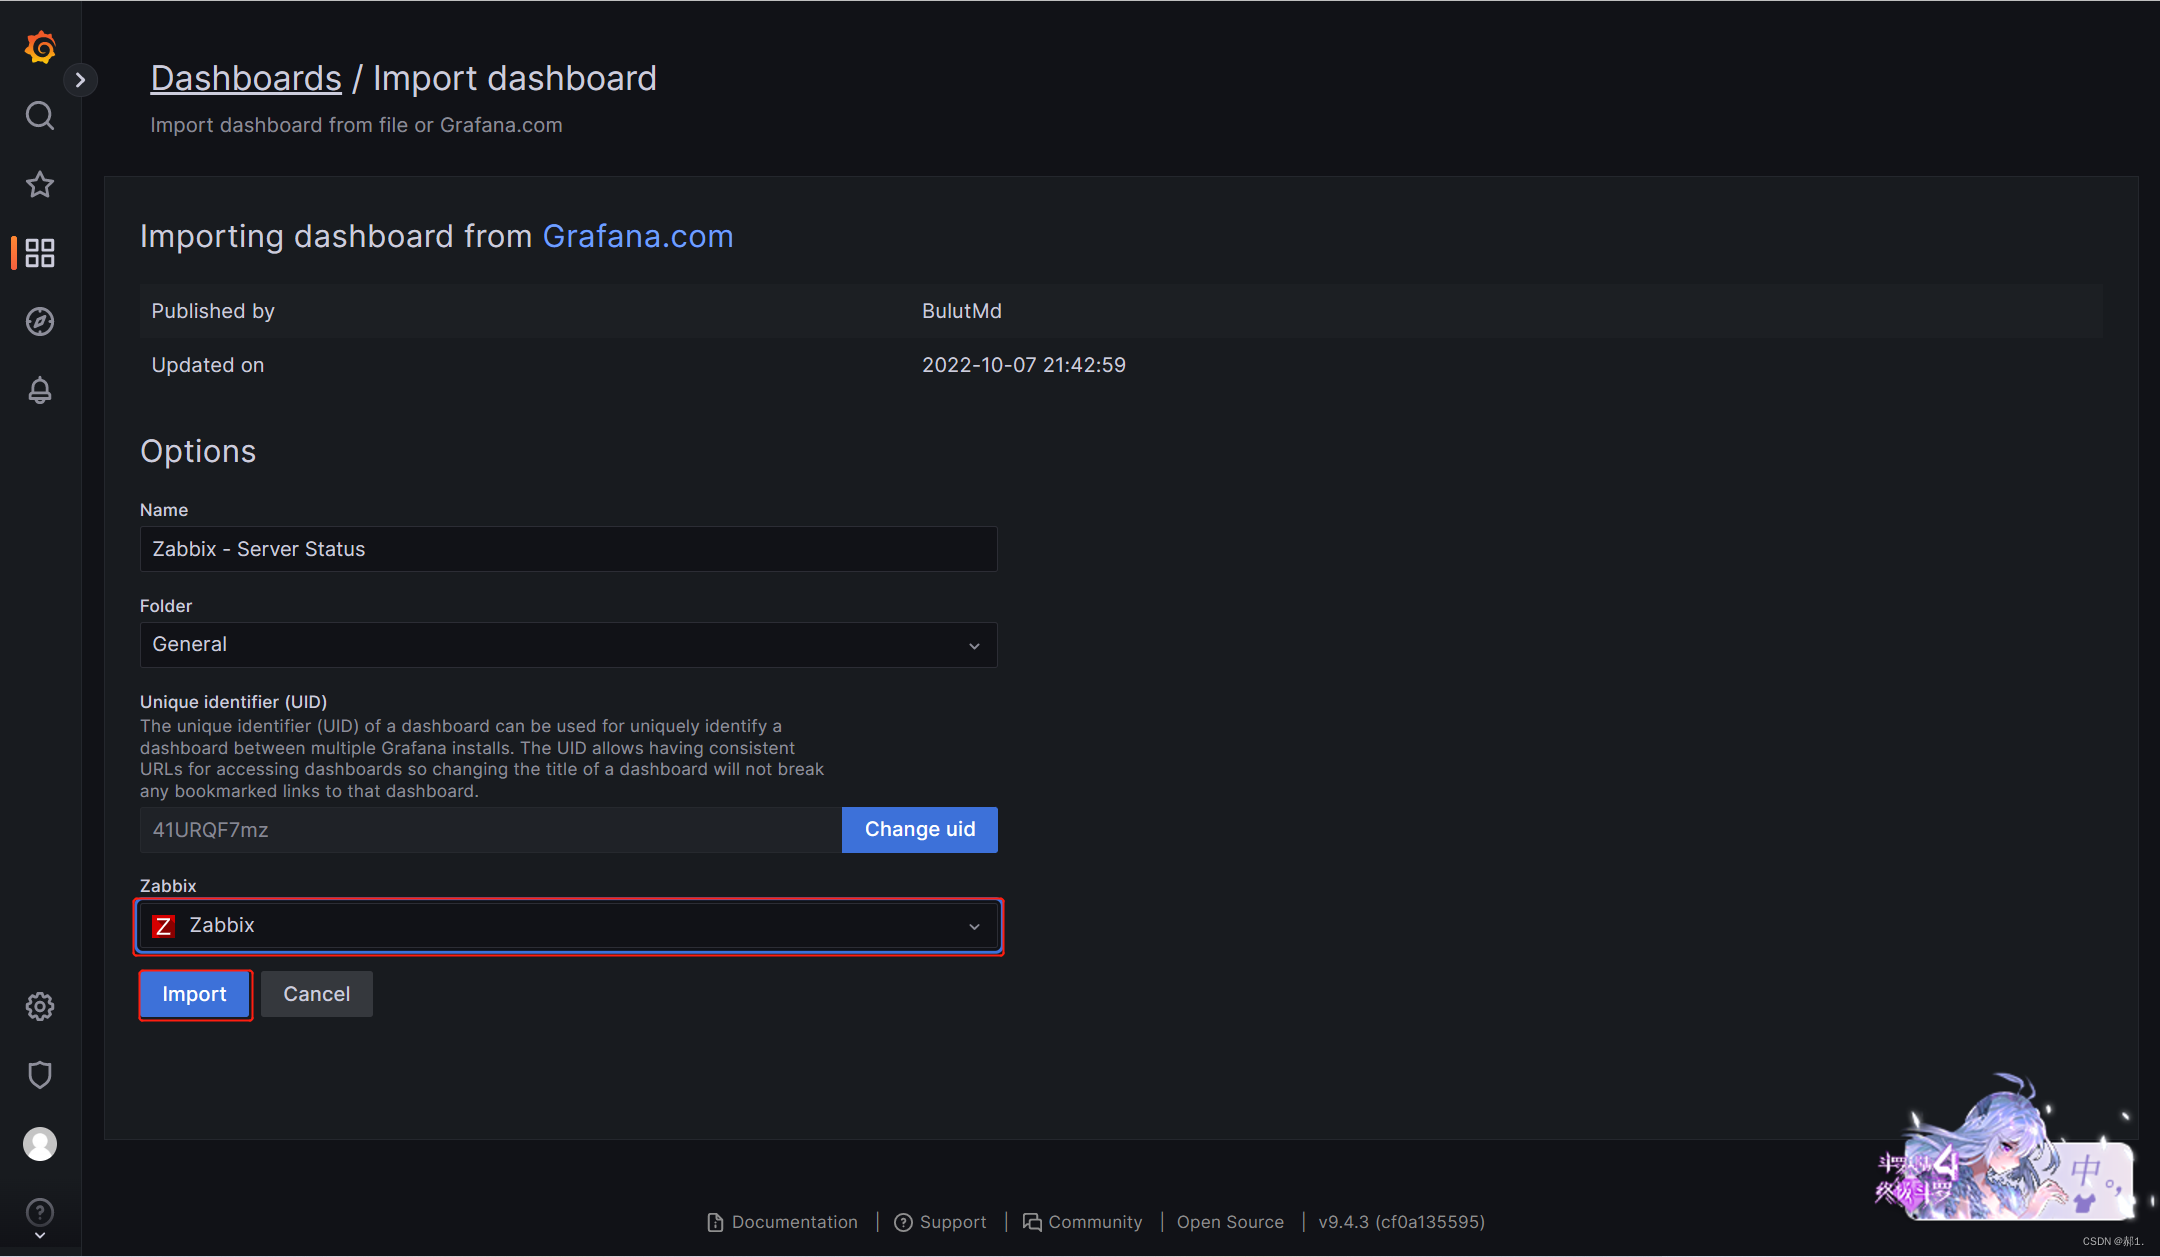The height and width of the screenshot is (1257, 2160).
Task: Open the Explore compass icon
Action: 40,322
